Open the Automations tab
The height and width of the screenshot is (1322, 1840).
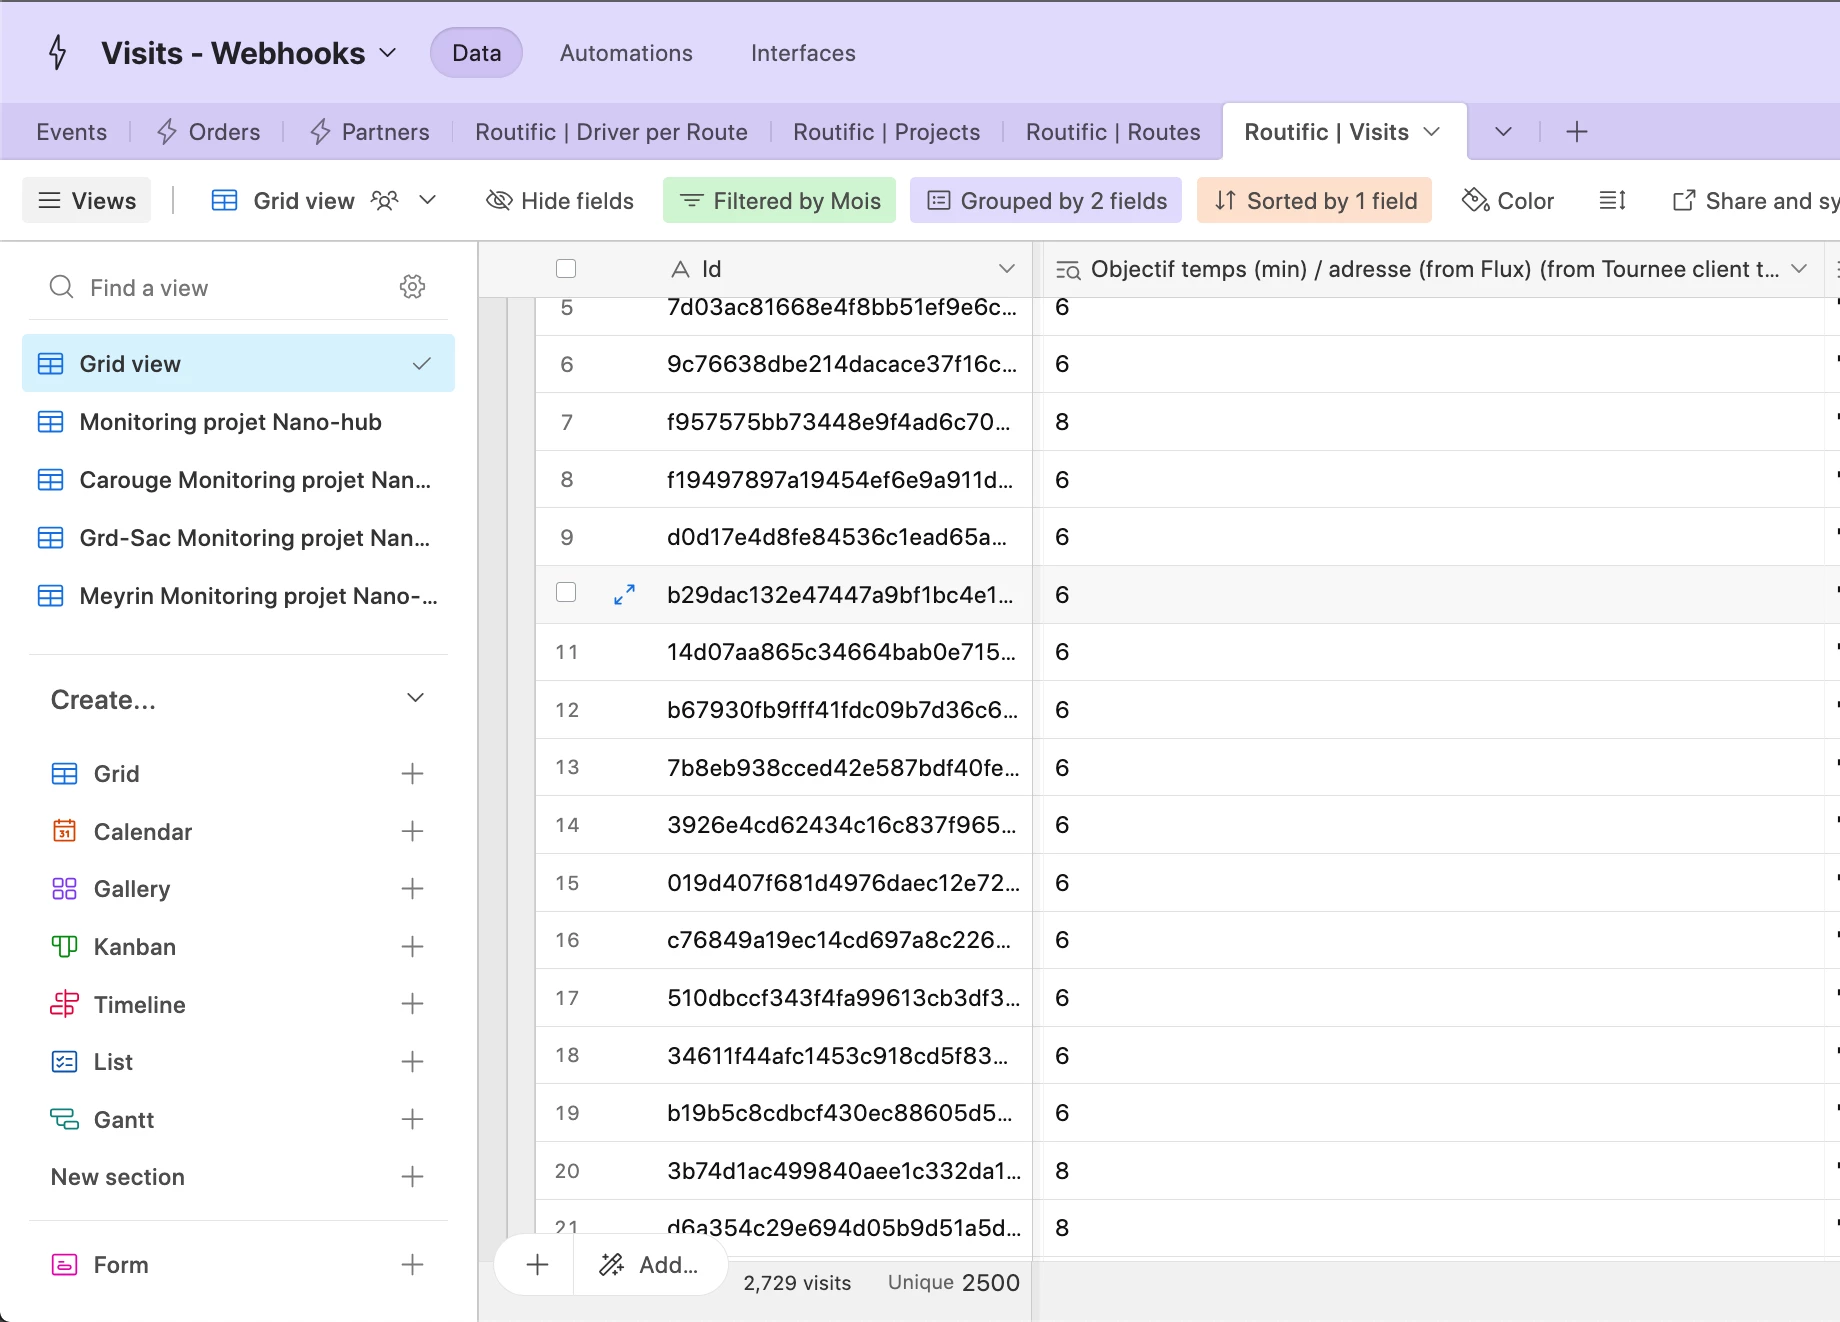[x=626, y=53]
